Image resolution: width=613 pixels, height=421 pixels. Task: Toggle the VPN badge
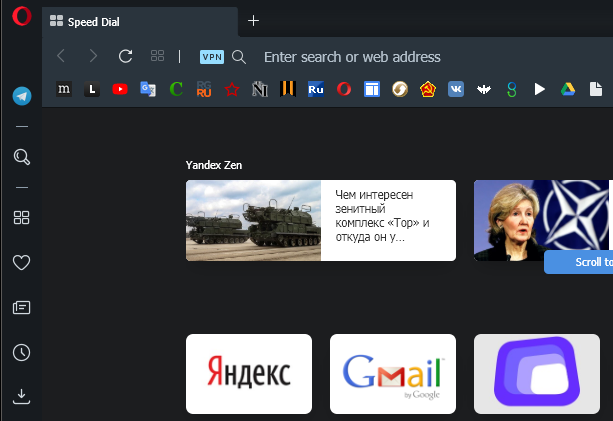(212, 57)
